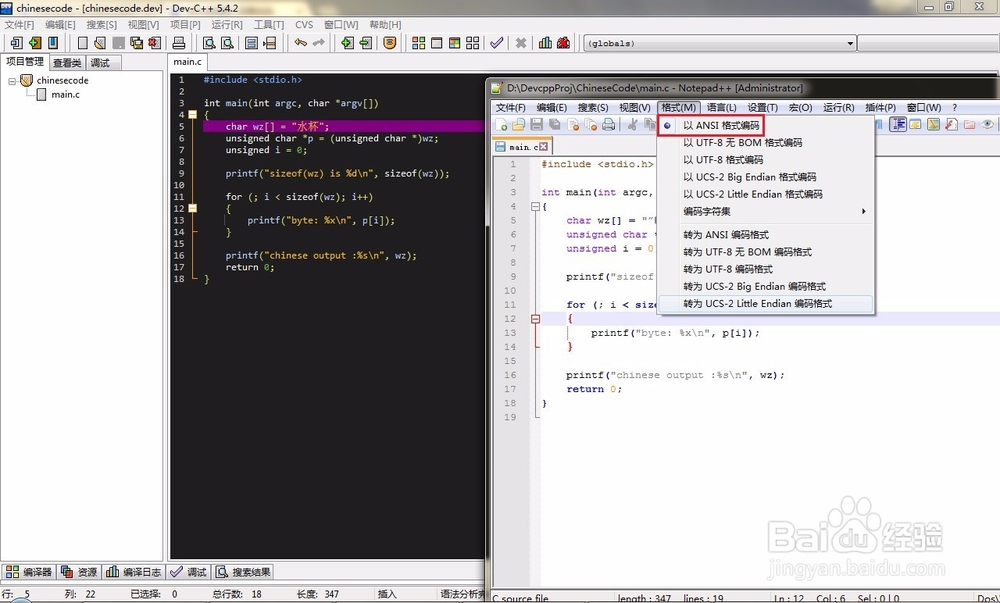Open the members dropdown right of (globals)

[928, 43]
